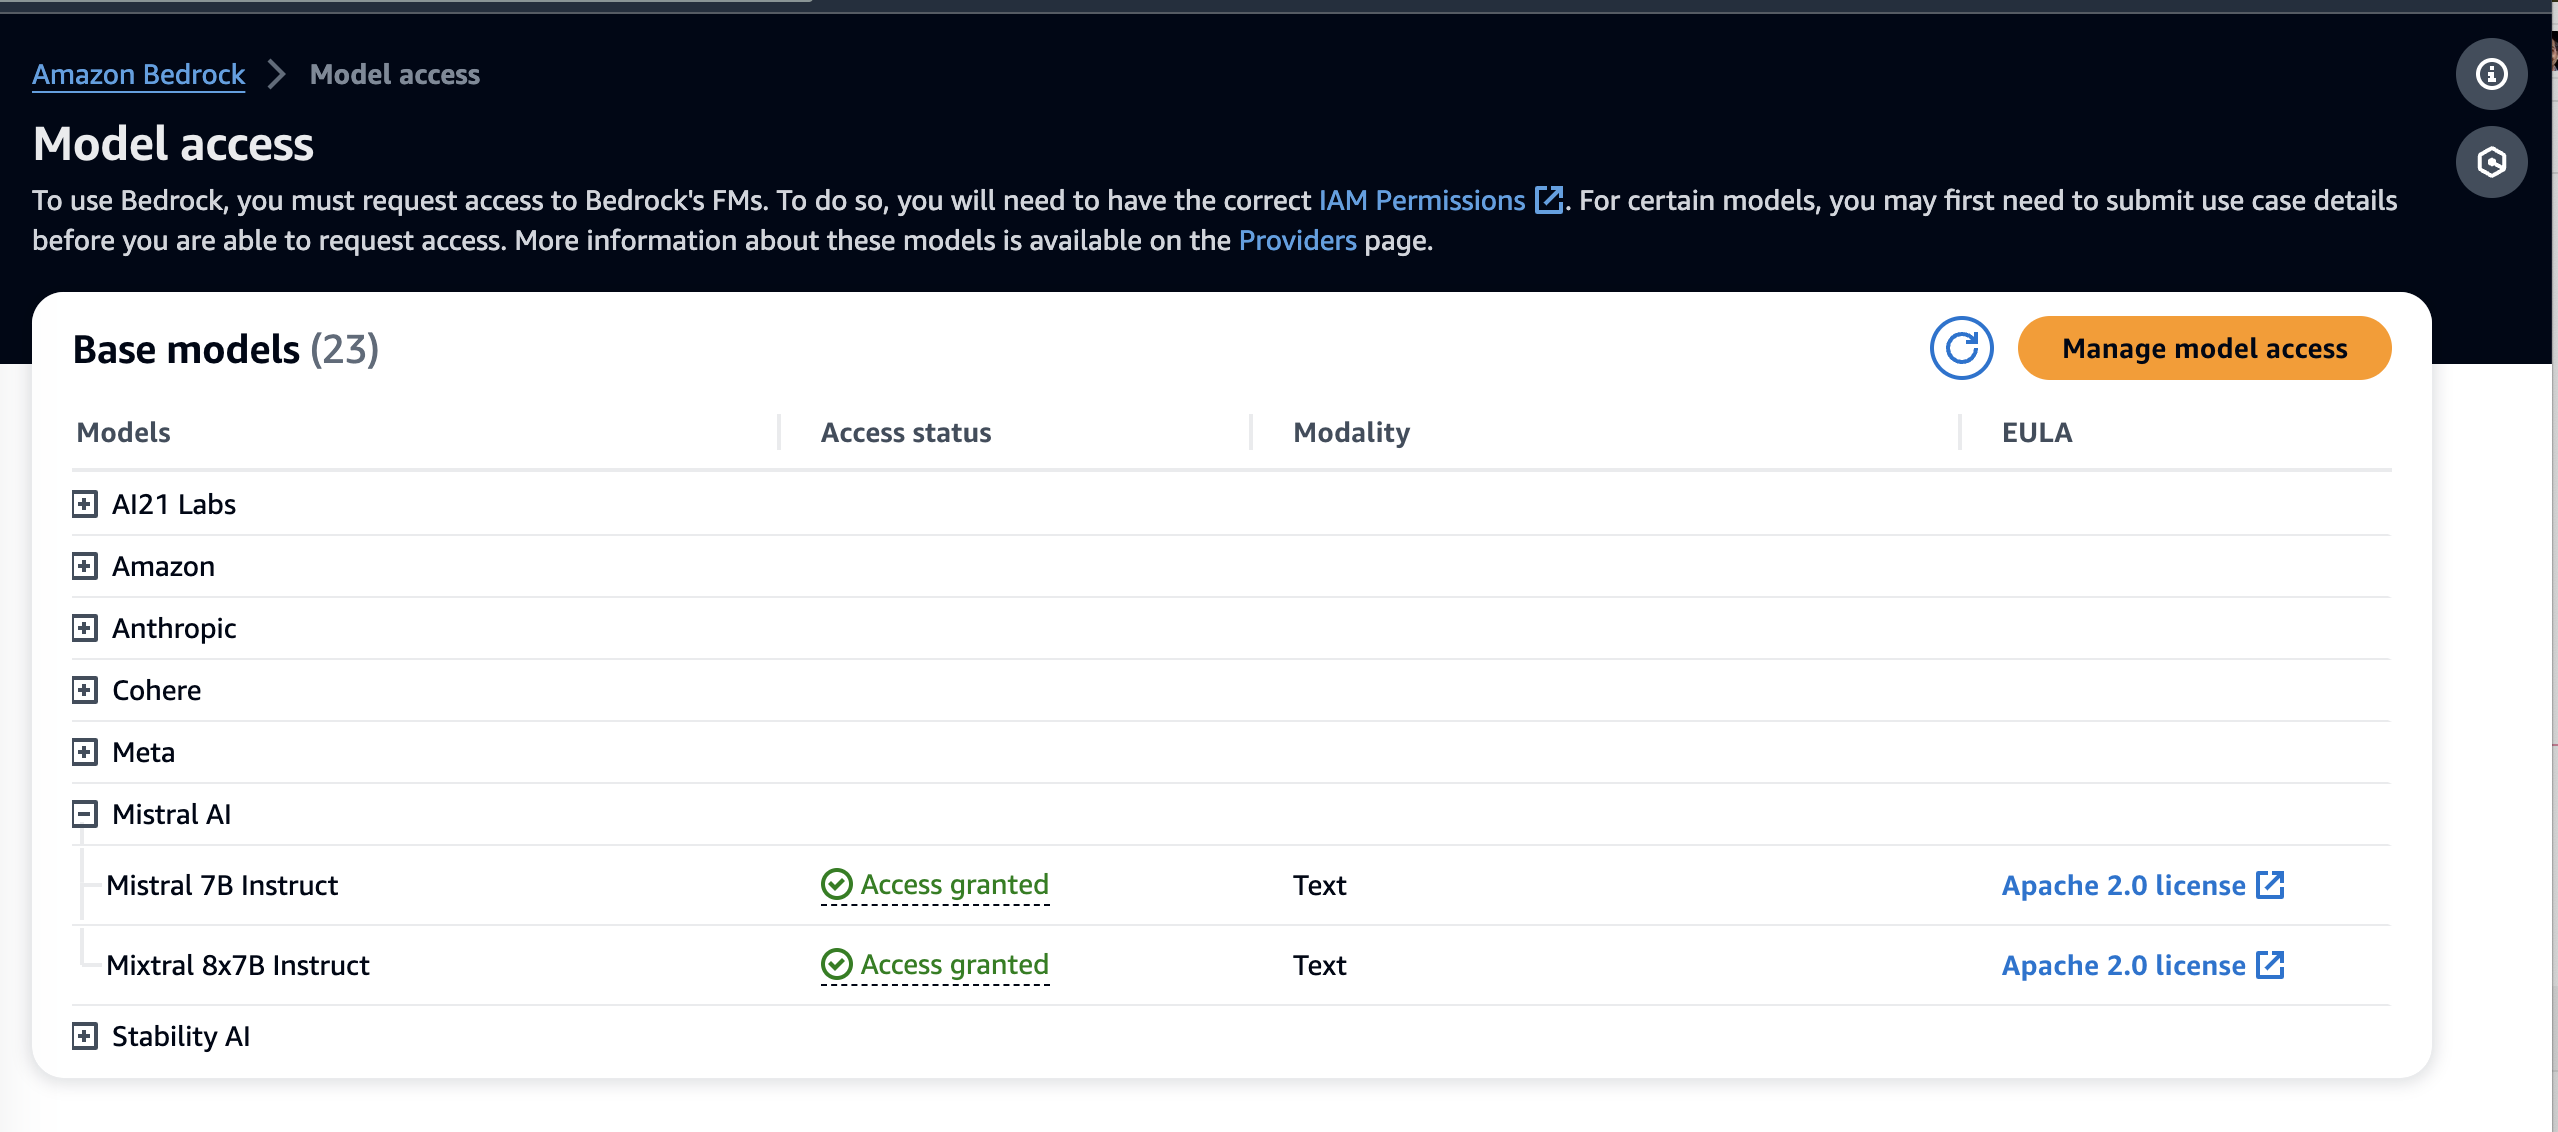
Task: Click external link icon beside IAM Permissions
Action: point(1549,200)
